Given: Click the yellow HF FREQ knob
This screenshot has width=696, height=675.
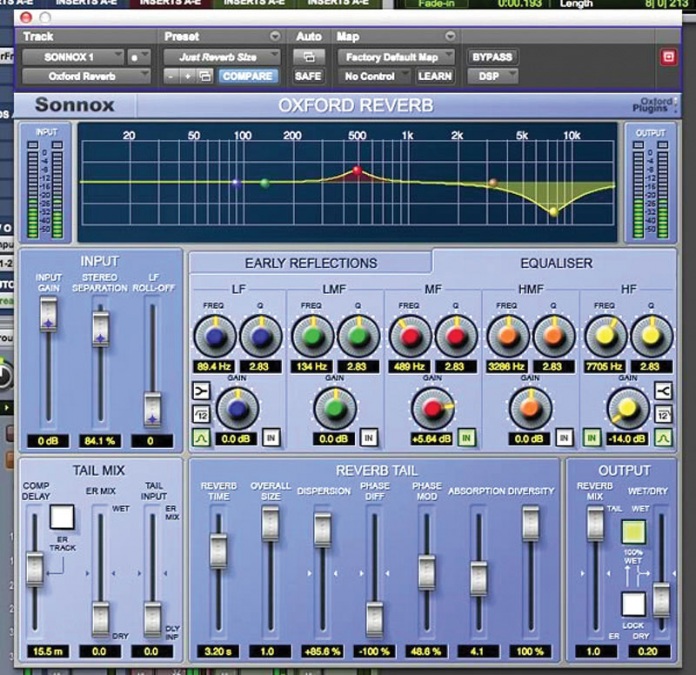Looking at the screenshot, I should point(605,337).
